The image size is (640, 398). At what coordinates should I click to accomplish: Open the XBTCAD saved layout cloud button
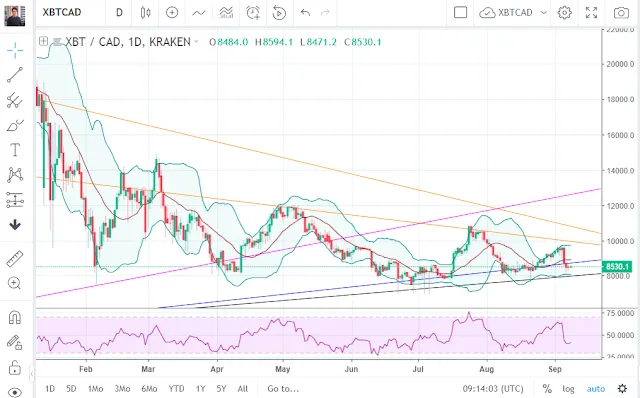click(506, 13)
